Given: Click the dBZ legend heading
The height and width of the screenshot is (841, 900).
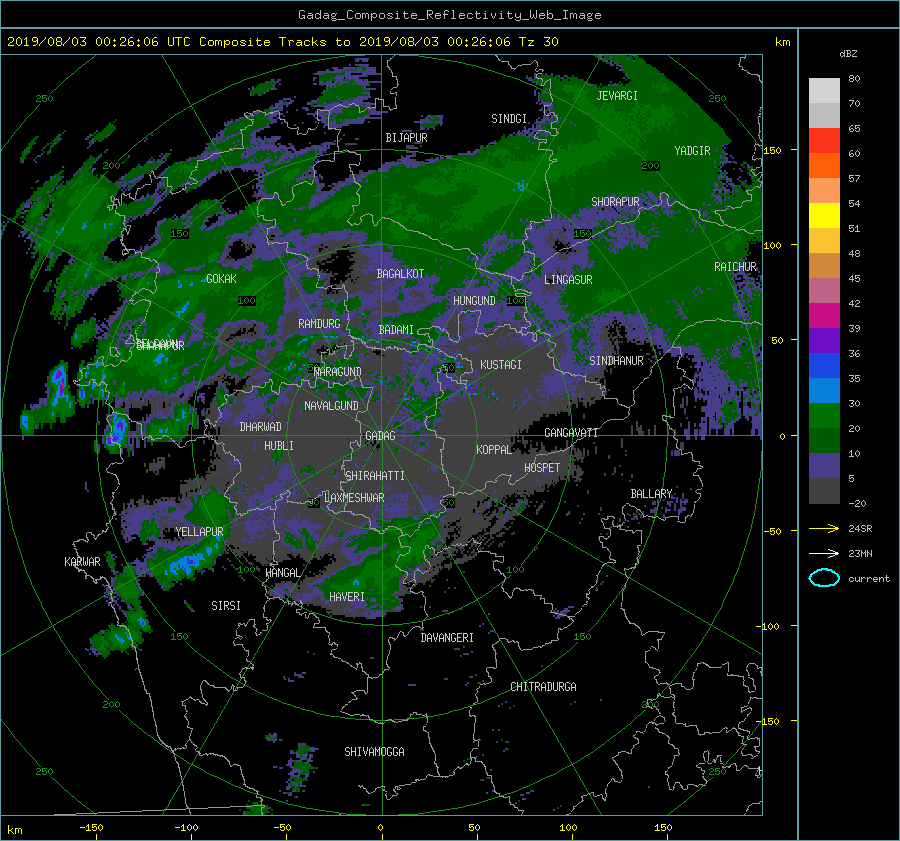Looking at the screenshot, I should tap(848, 53).
